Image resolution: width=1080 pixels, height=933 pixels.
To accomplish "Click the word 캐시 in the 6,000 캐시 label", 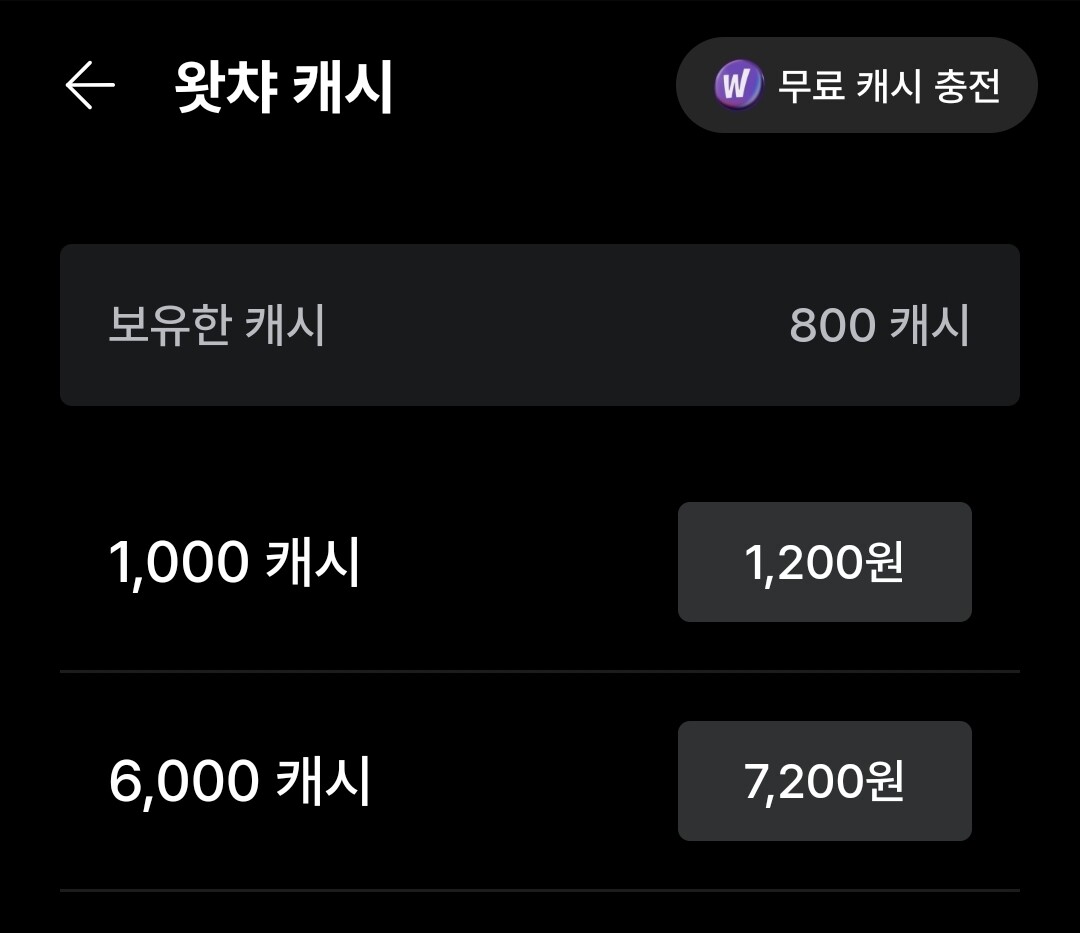I will coord(323,781).
